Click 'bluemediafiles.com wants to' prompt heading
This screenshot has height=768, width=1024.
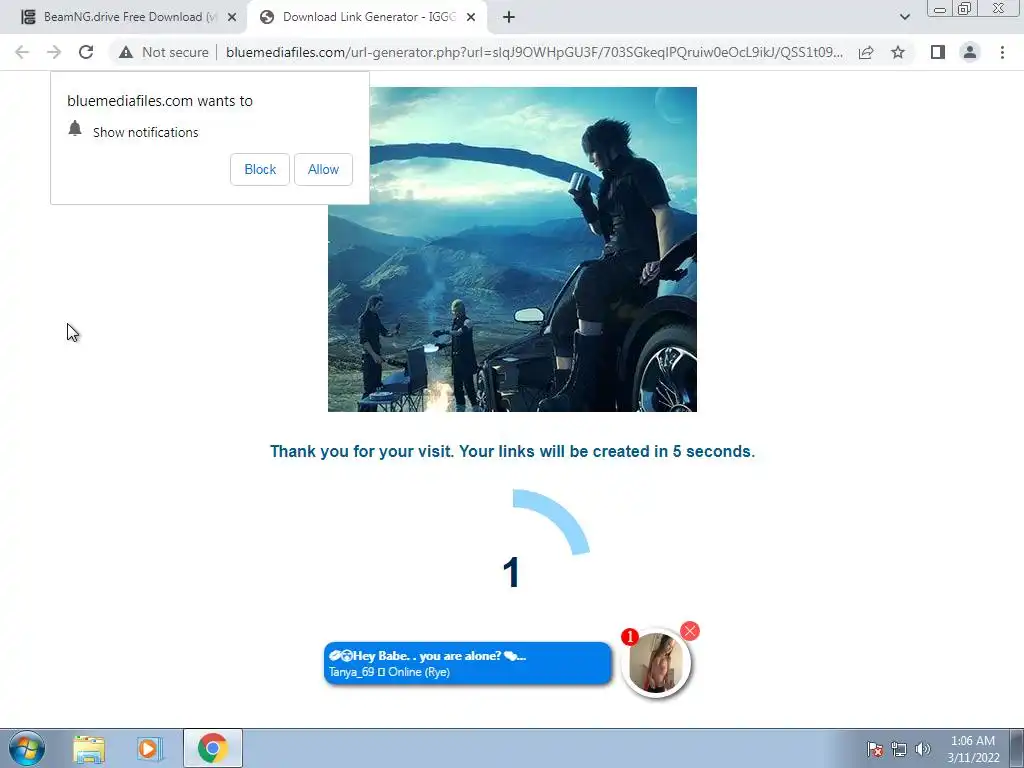(160, 101)
